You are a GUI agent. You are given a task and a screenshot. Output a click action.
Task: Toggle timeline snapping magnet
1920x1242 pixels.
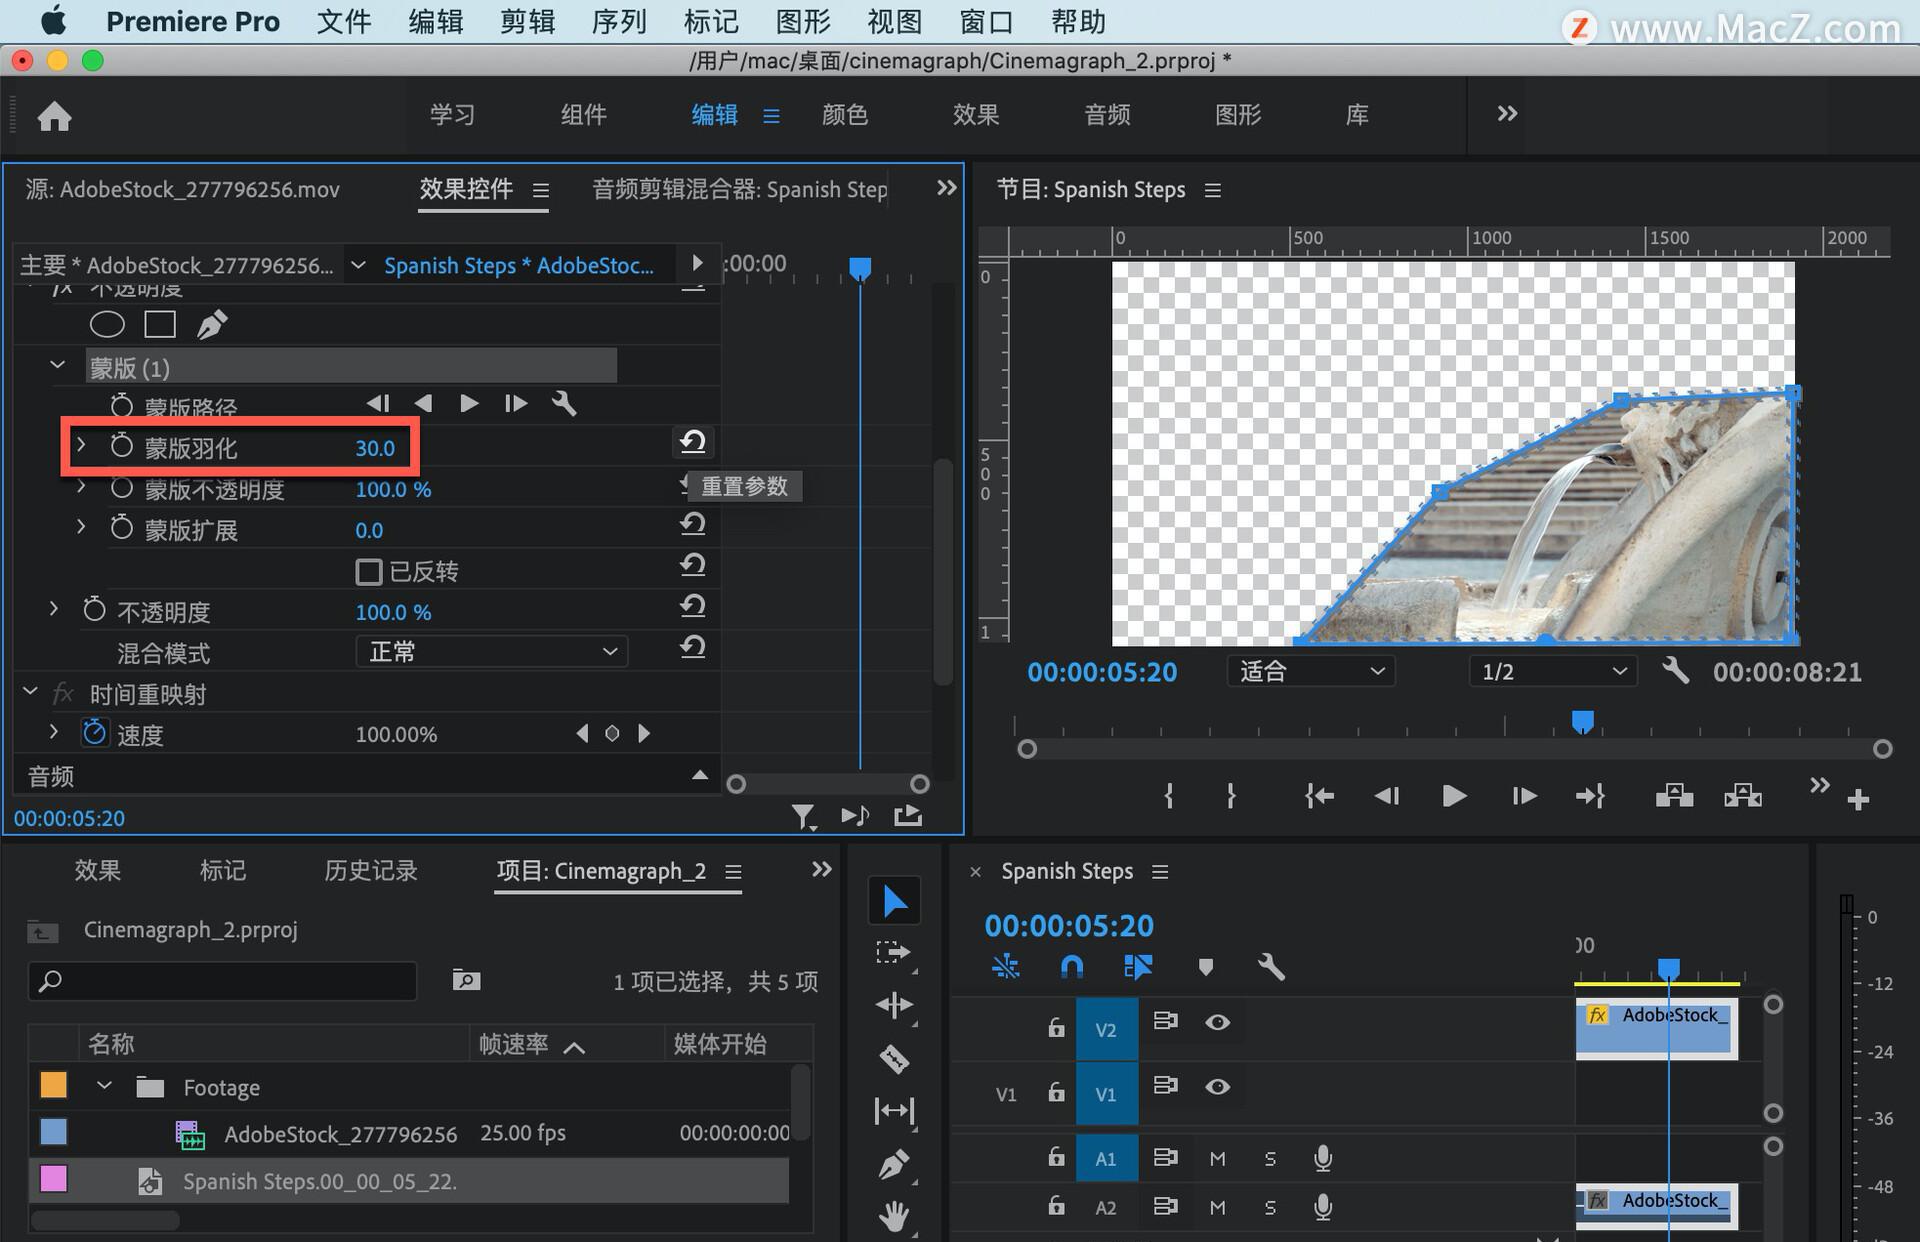click(x=1071, y=967)
